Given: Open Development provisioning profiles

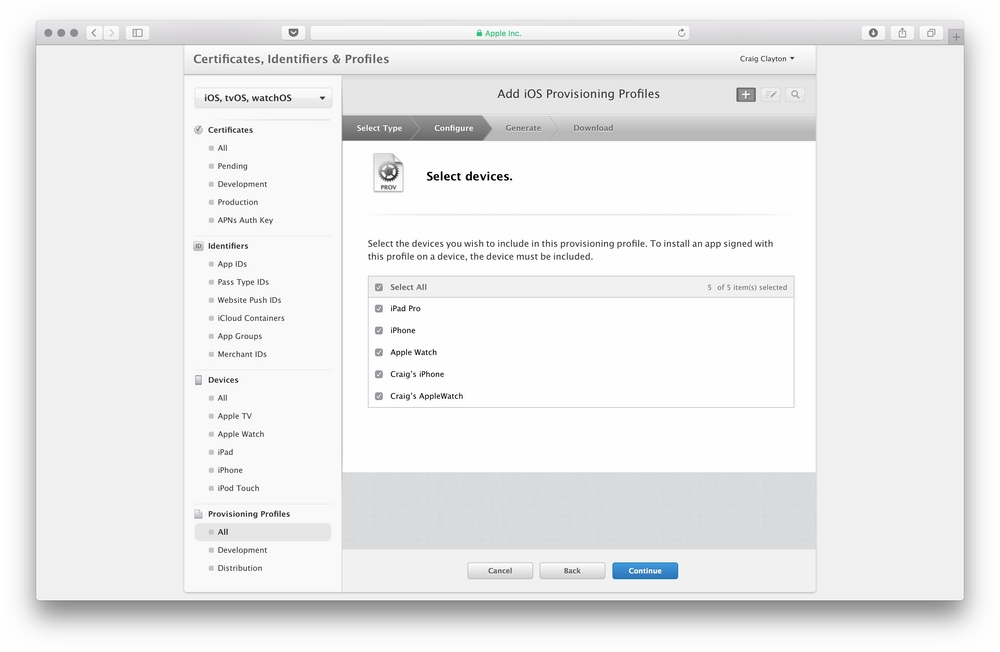Looking at the screenshot, I should coord(242,550).
